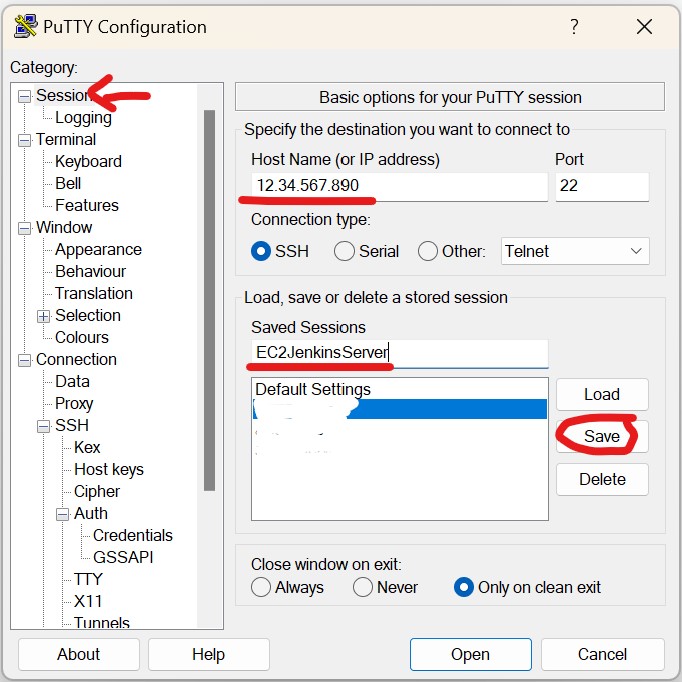Click the Open button
This screenshot has width=682, height=682.
(x=471, y=655)
